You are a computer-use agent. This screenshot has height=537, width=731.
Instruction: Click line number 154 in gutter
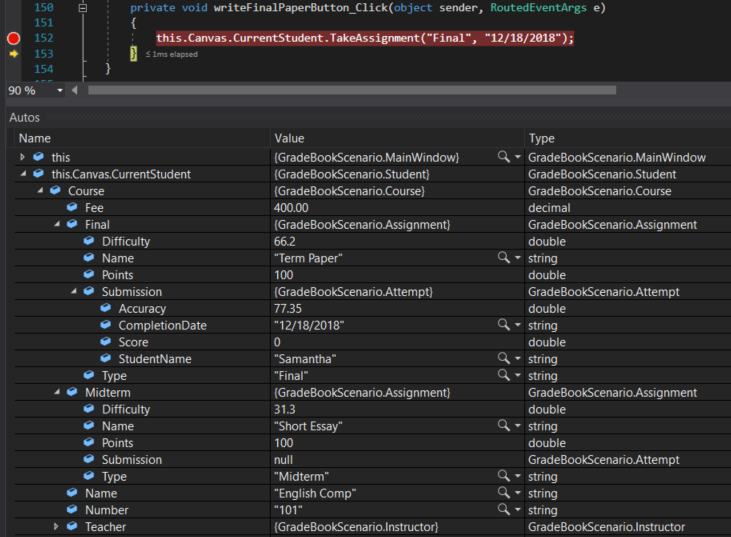43,69
